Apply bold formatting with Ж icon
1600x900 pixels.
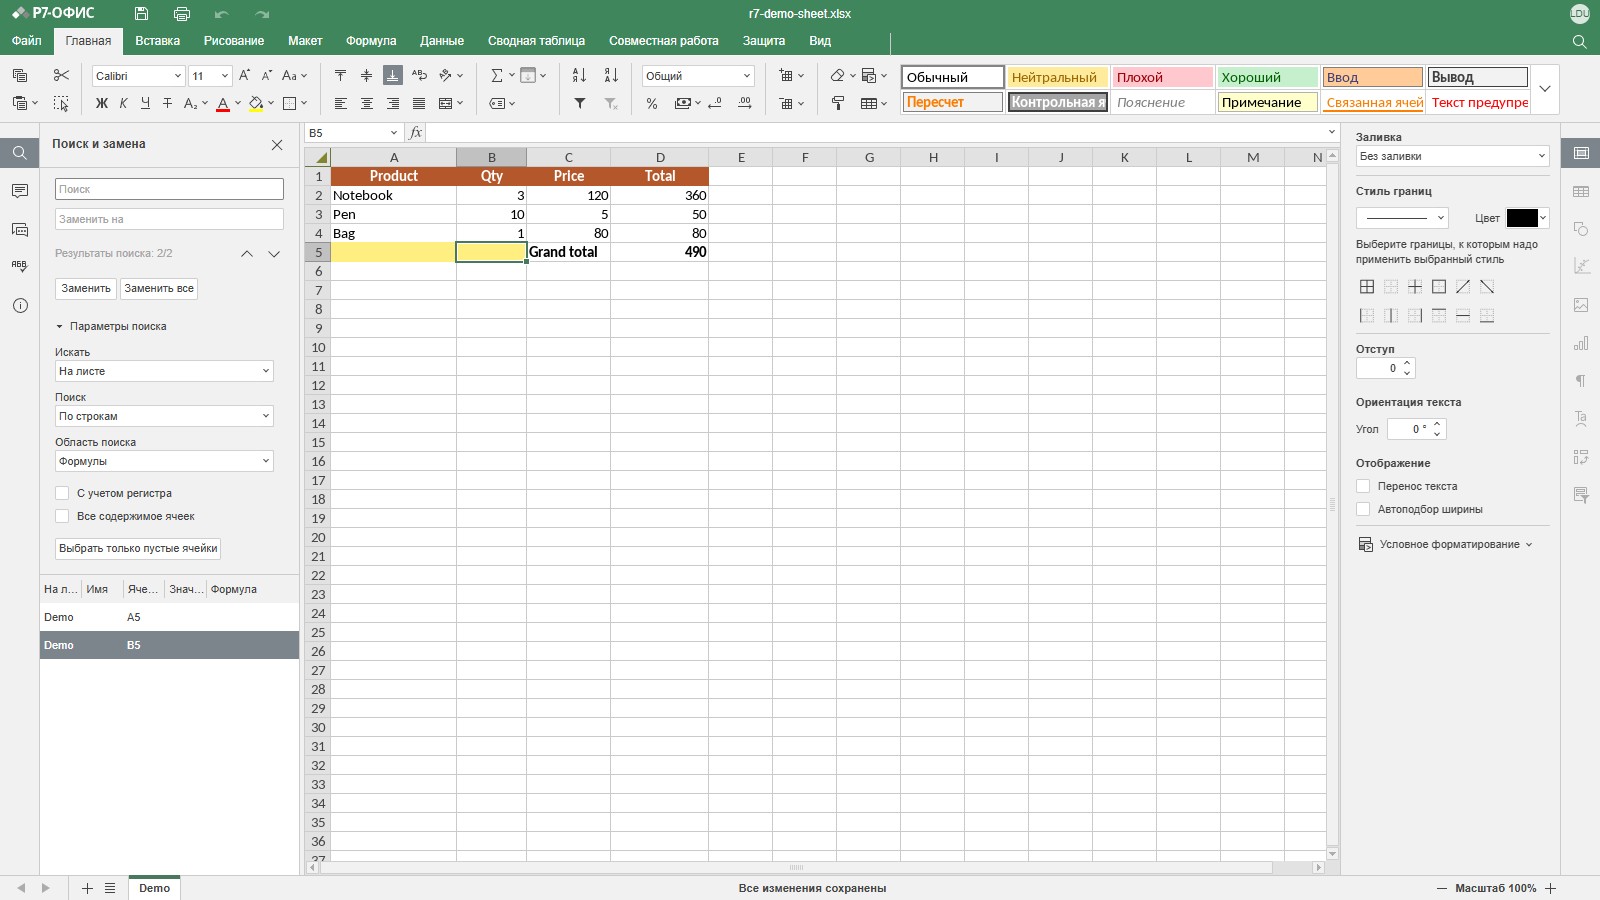point(101,103)
